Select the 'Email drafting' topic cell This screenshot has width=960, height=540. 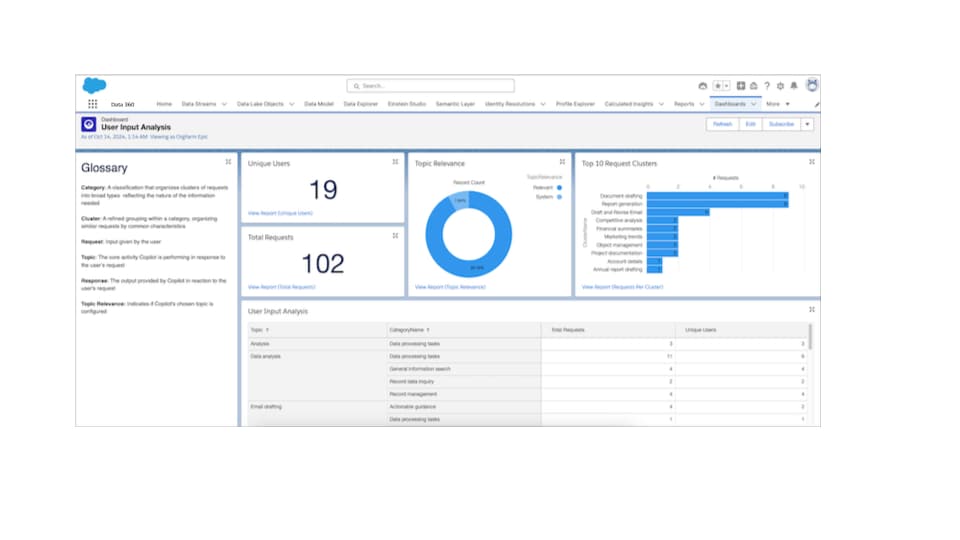tap(317, 413)
